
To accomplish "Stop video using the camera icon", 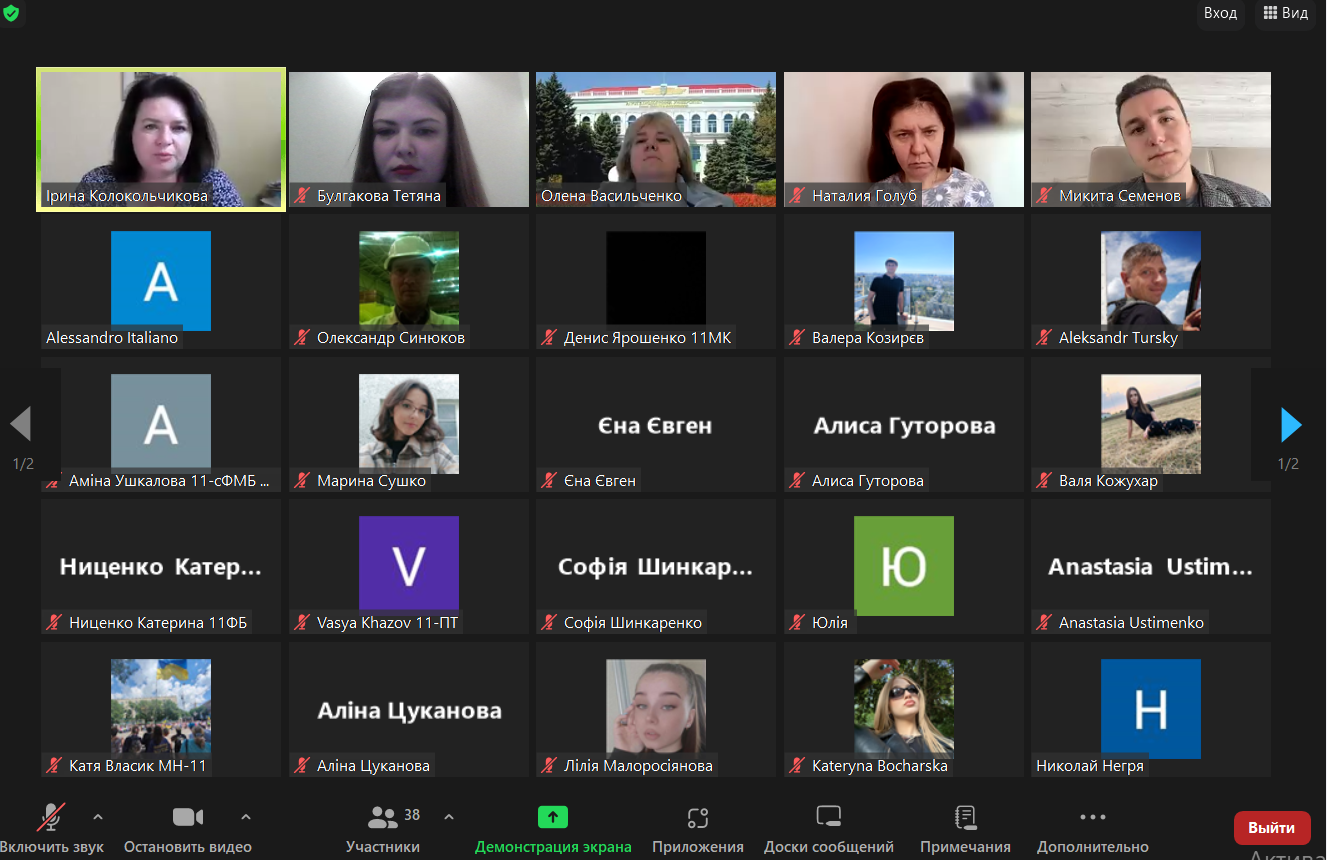I will coord(188,817).
